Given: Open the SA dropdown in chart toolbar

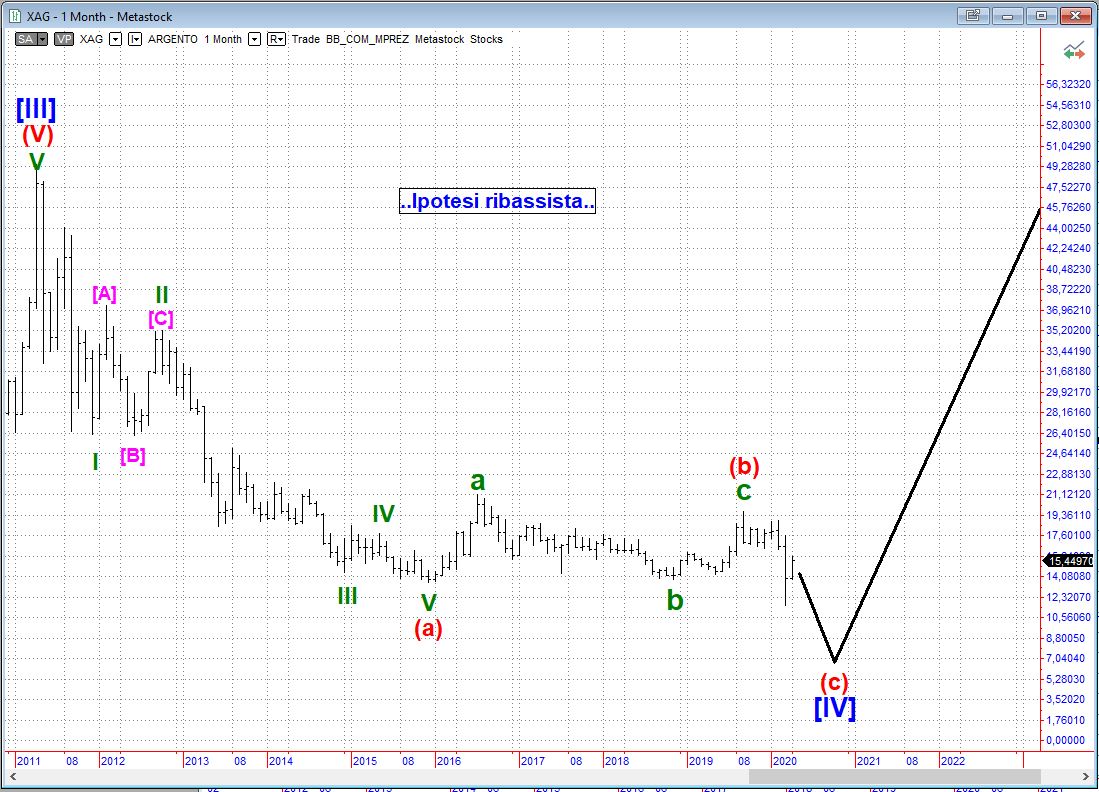Looking at the screenshot, I should point(31,39).
